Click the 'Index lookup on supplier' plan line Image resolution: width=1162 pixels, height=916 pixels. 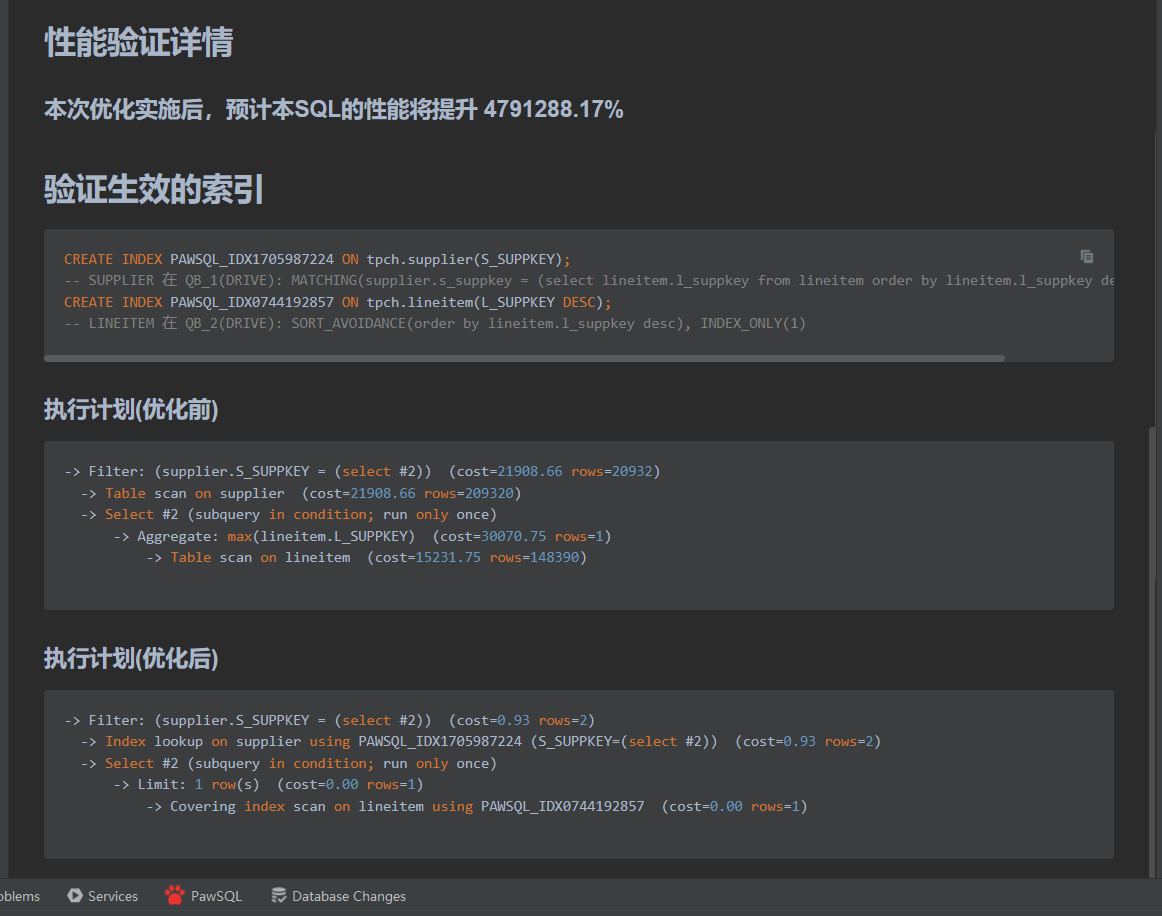[x=480, y=741]
